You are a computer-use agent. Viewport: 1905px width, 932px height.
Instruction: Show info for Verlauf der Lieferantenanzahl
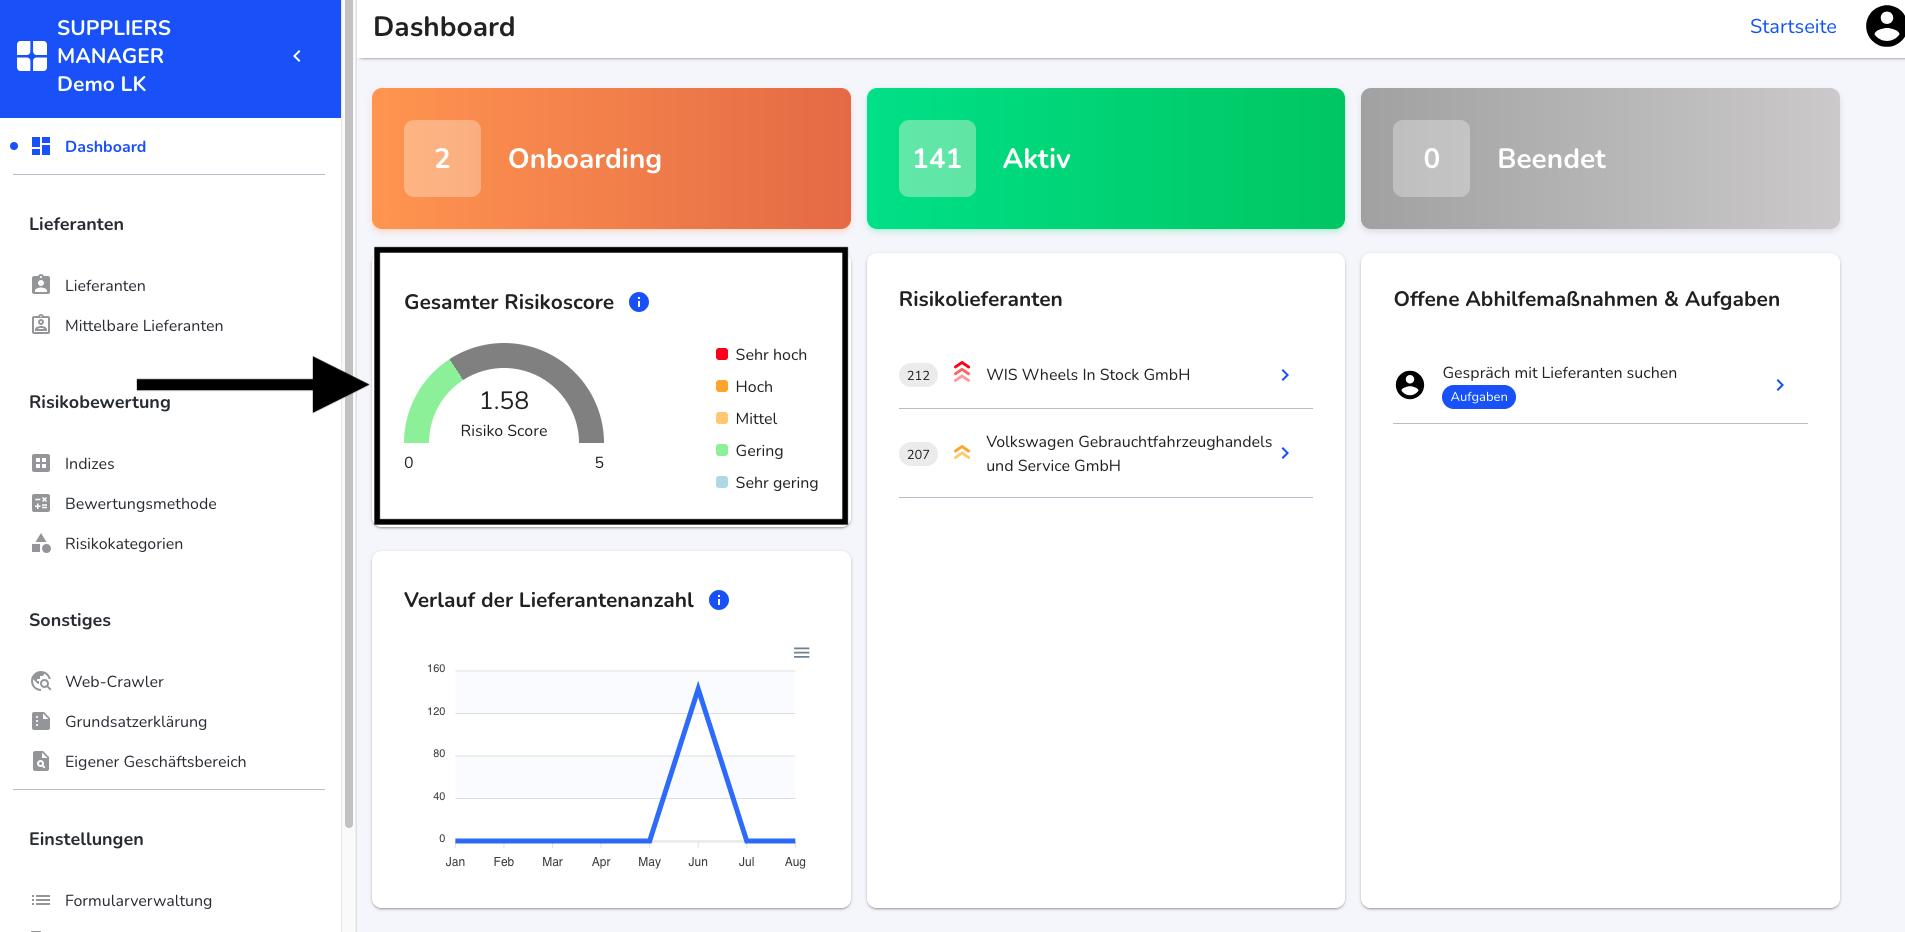pos(719,600)
